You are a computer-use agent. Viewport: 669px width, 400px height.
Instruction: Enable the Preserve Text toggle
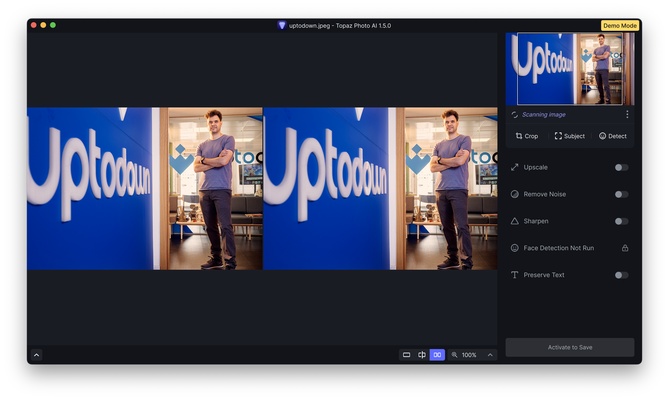click(621, 275)
